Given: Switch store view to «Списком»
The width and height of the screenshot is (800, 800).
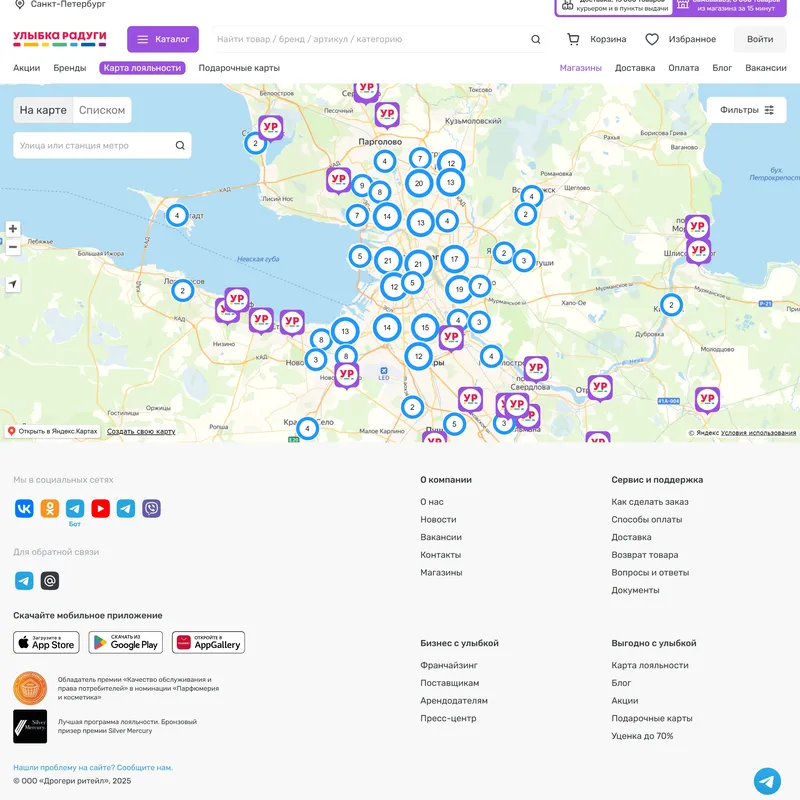Looking at the screenshot, I should pos(104,110).
